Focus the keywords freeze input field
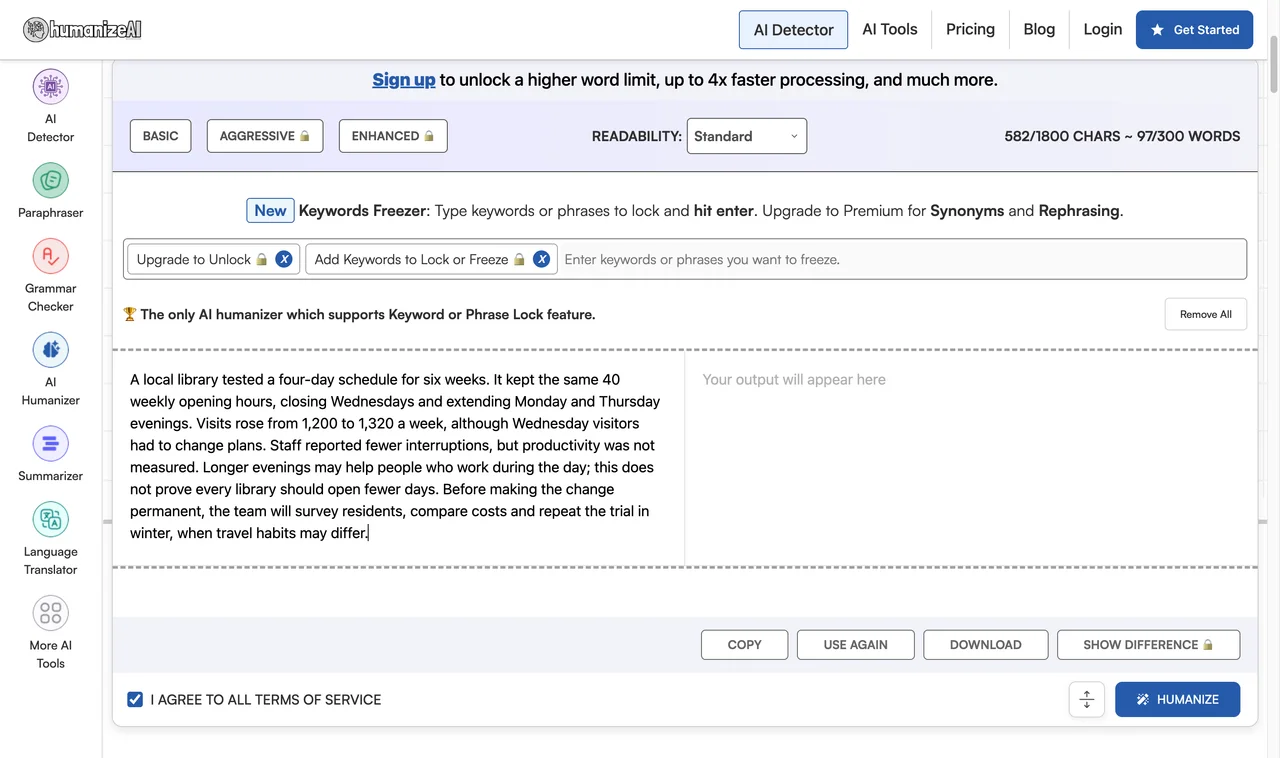Viewport: 1280px width, 758px height. [x=900, y=259]
